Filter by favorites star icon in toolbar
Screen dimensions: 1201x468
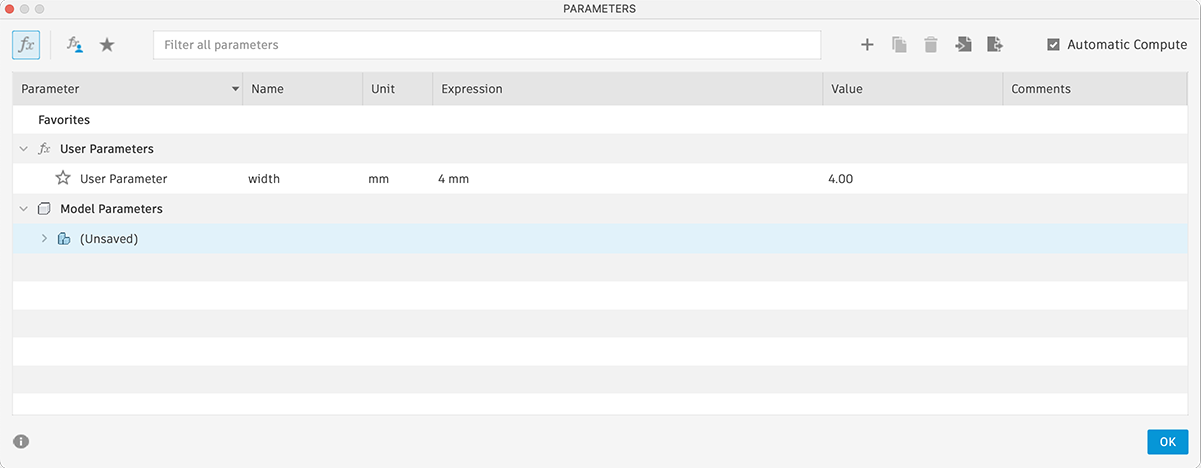tap(107, 45)
